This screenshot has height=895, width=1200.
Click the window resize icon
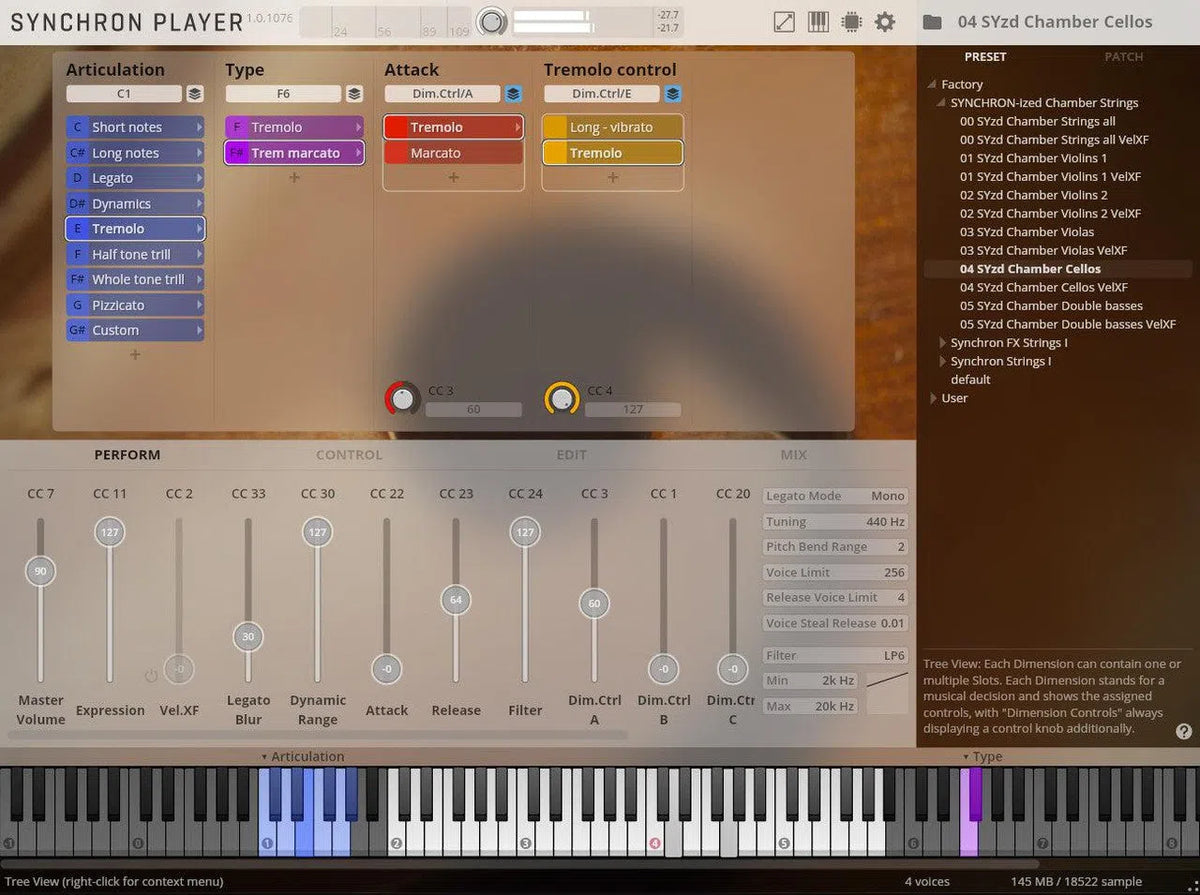pos(785,22)
